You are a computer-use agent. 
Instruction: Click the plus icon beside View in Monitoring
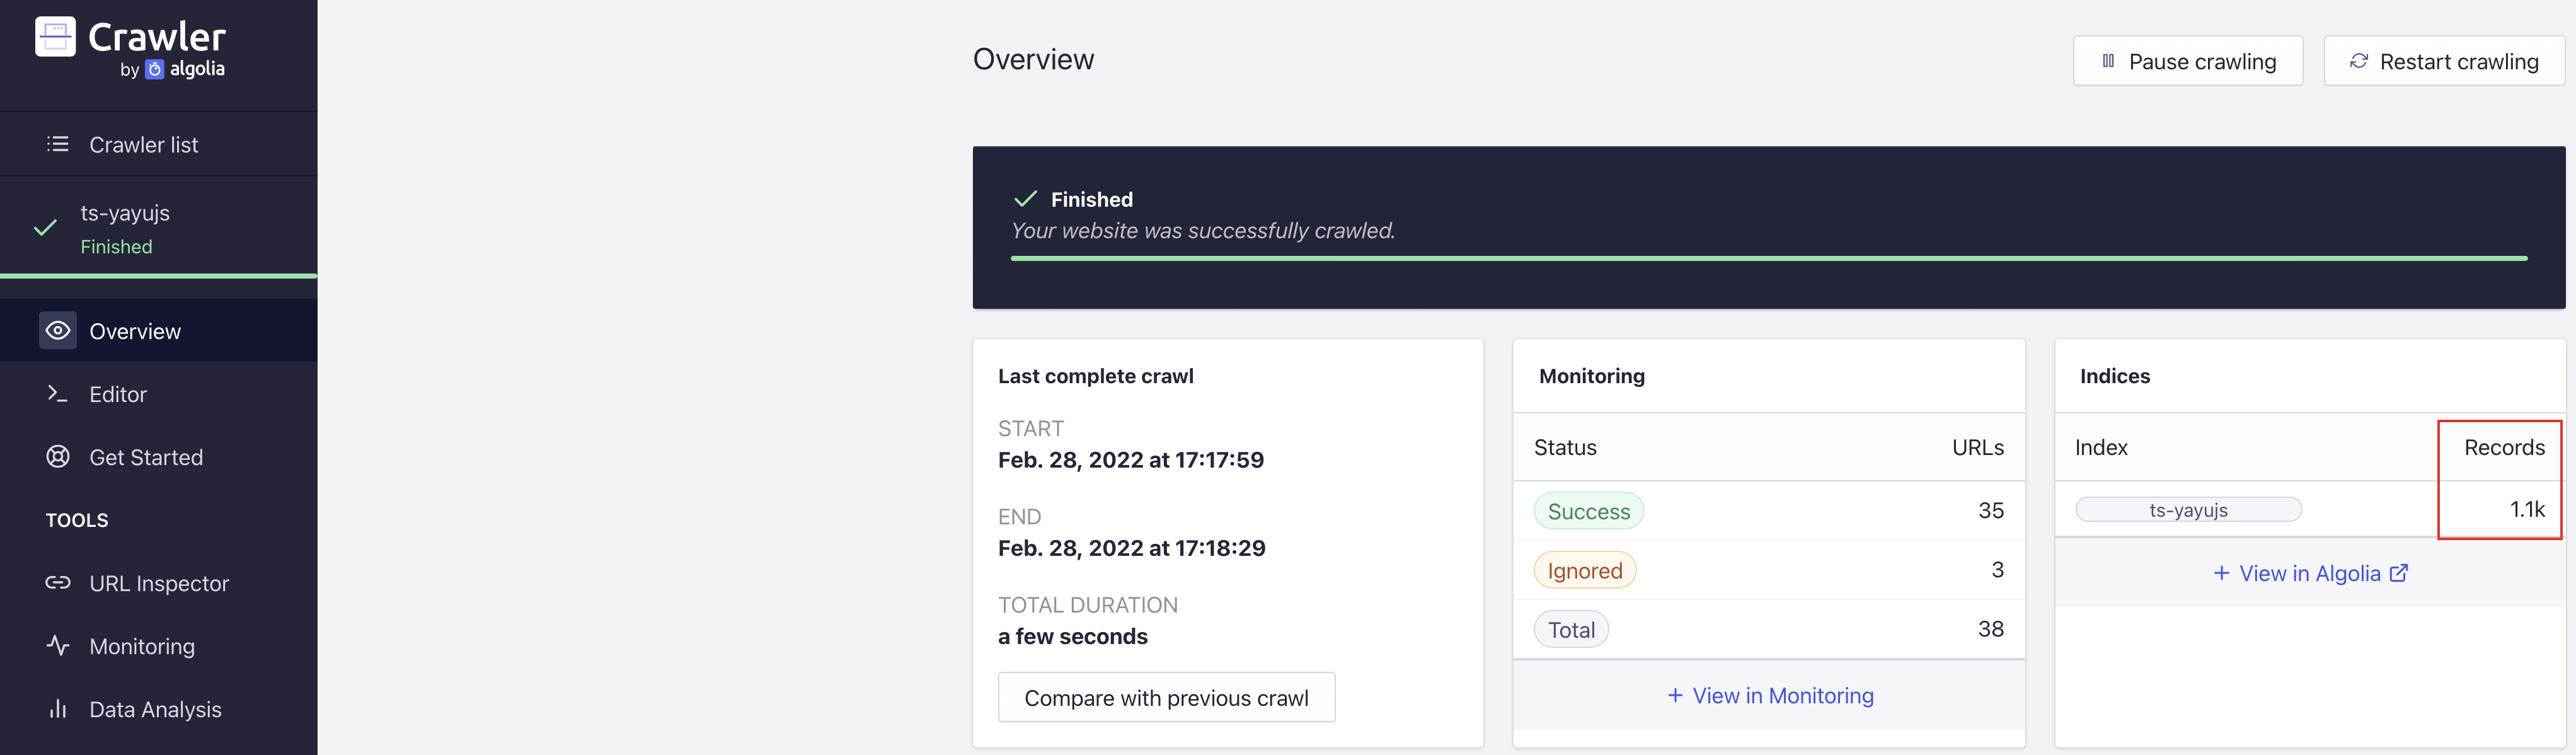tap(1675, 695)
